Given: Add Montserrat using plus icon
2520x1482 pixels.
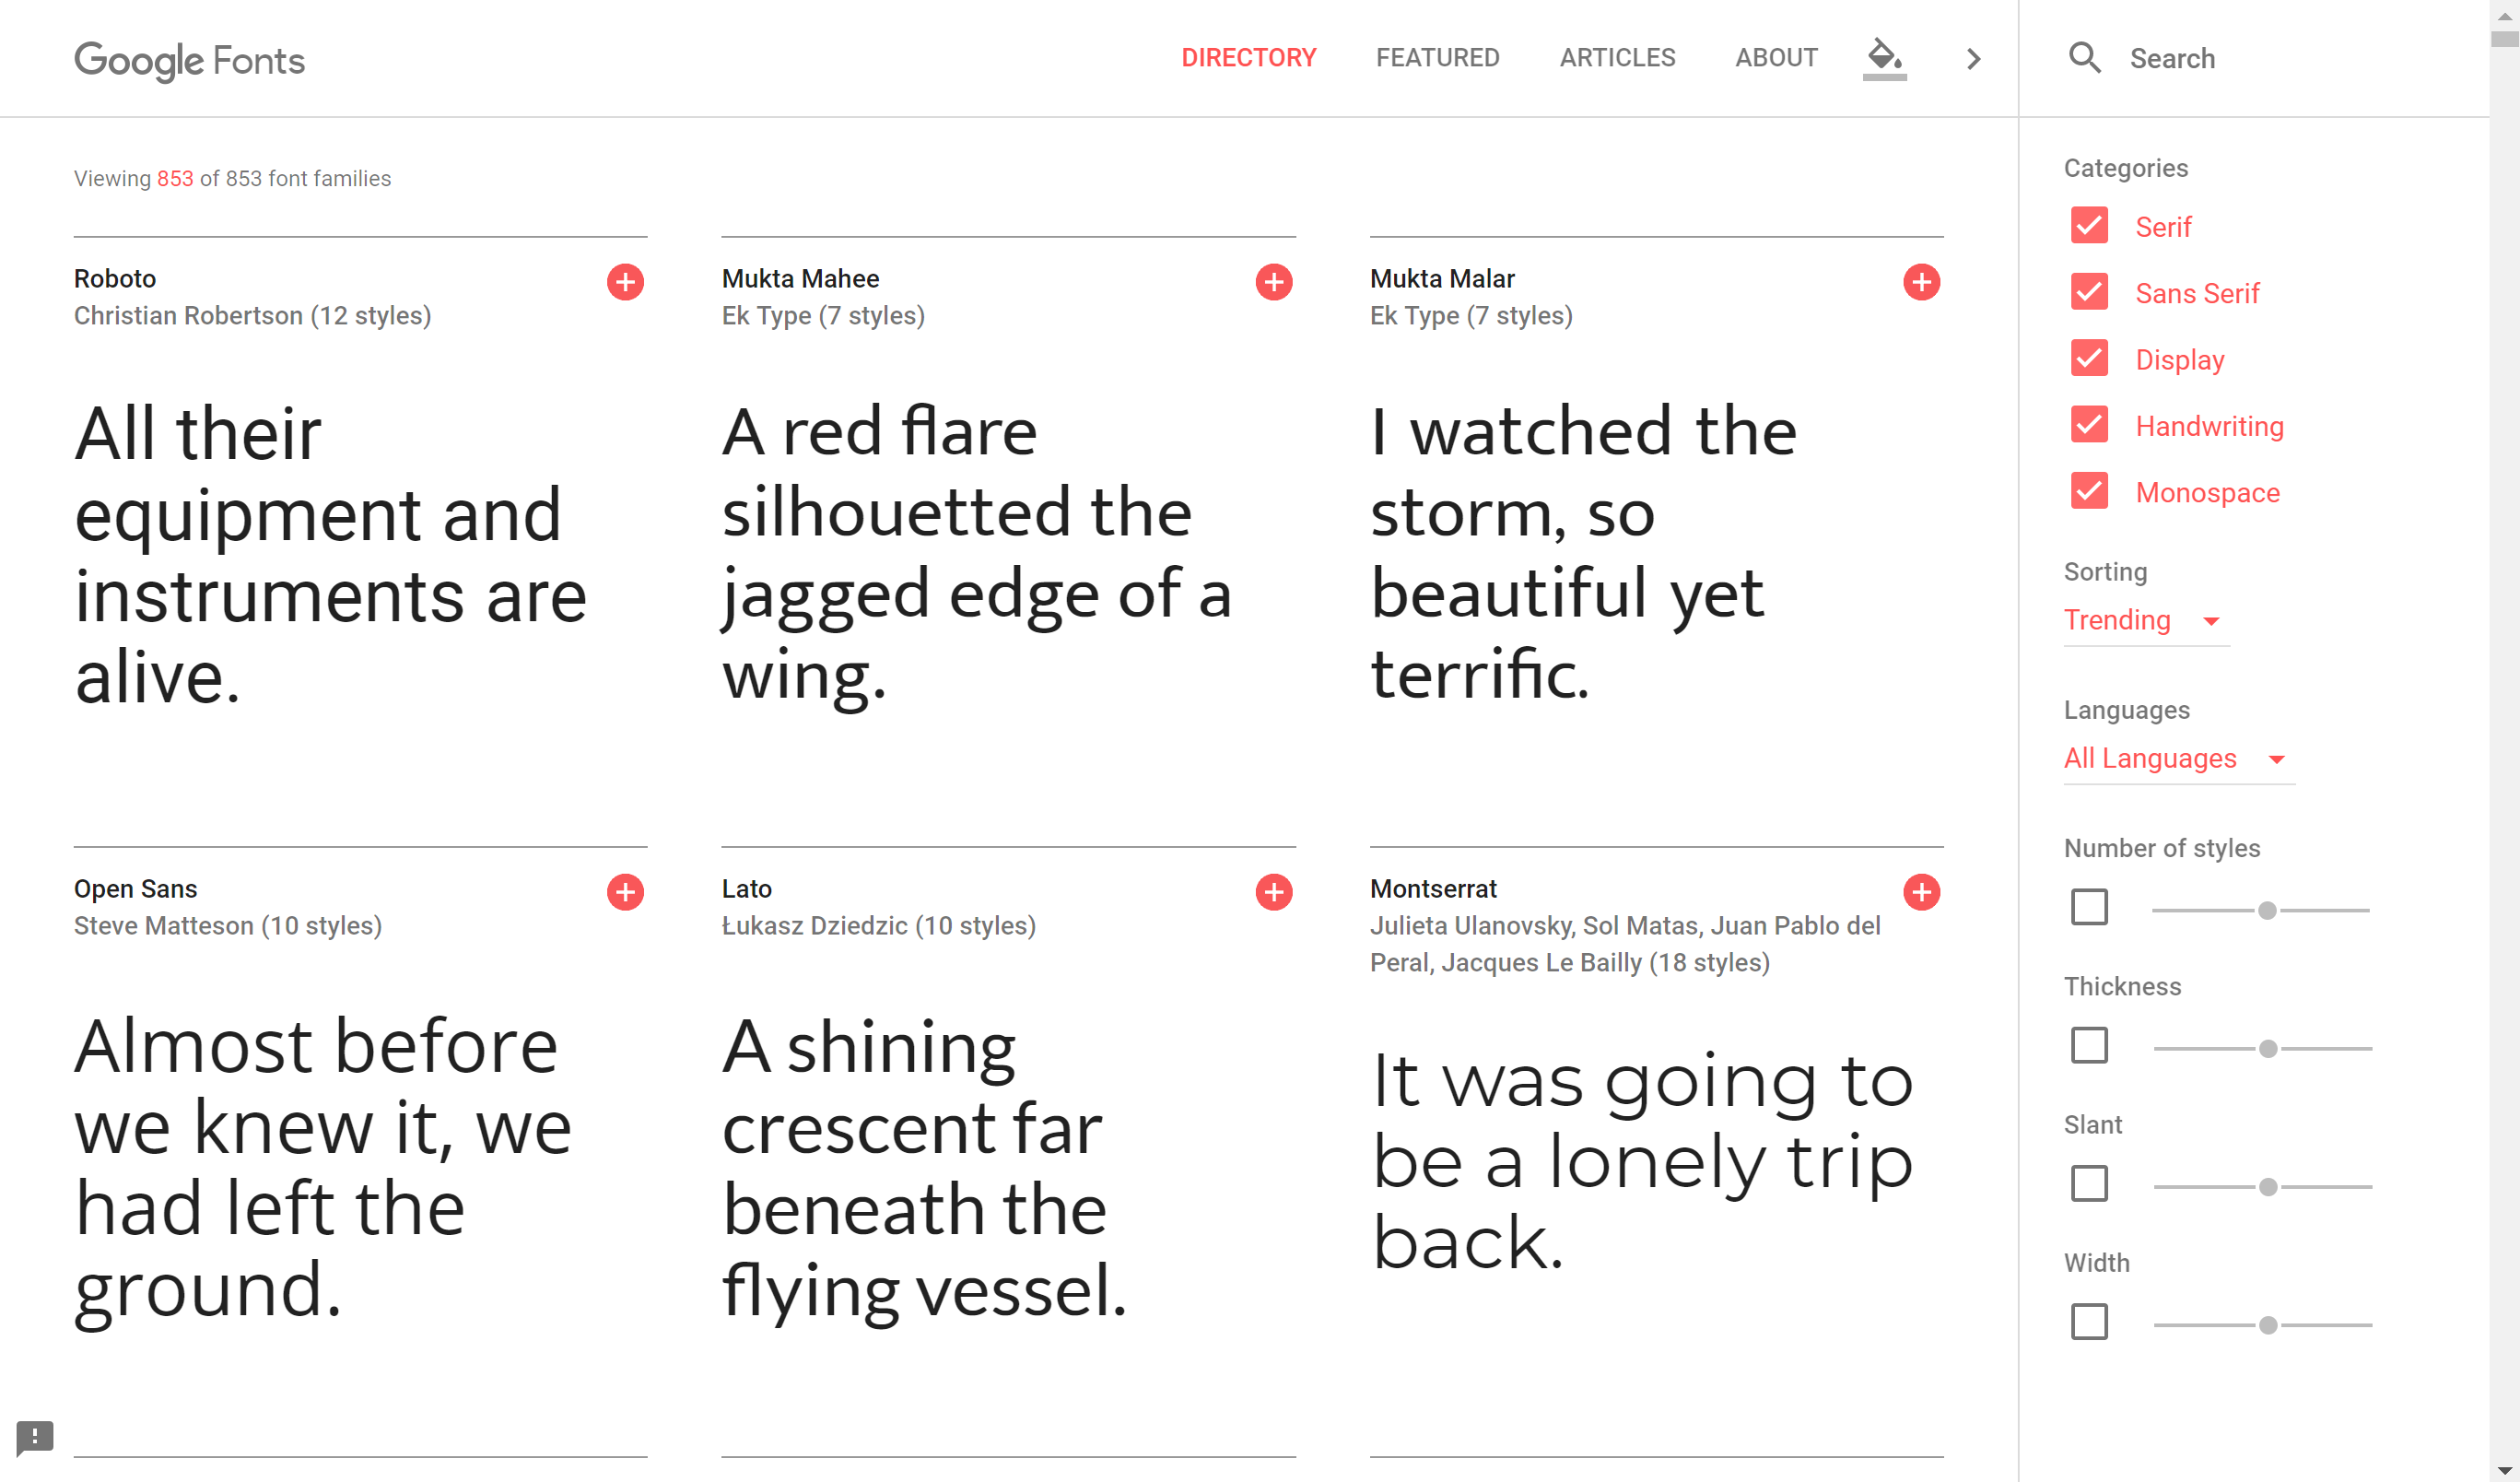Looking at the screenshot, I should [1921, 892].
